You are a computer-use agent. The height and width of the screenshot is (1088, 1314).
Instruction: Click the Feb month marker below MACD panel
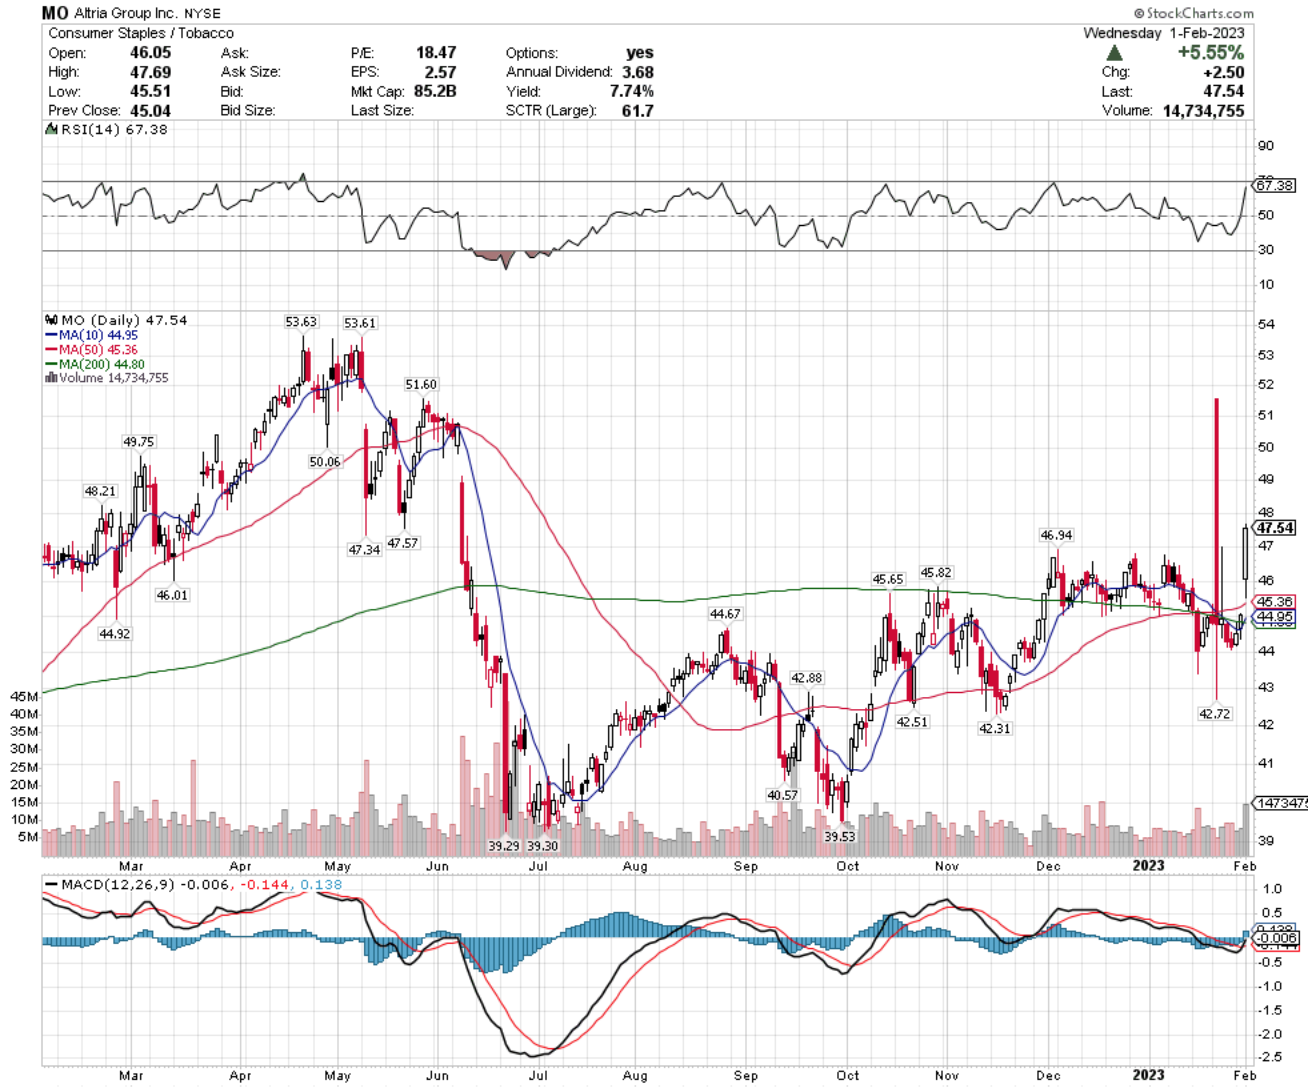(x=1244, y=1075)
